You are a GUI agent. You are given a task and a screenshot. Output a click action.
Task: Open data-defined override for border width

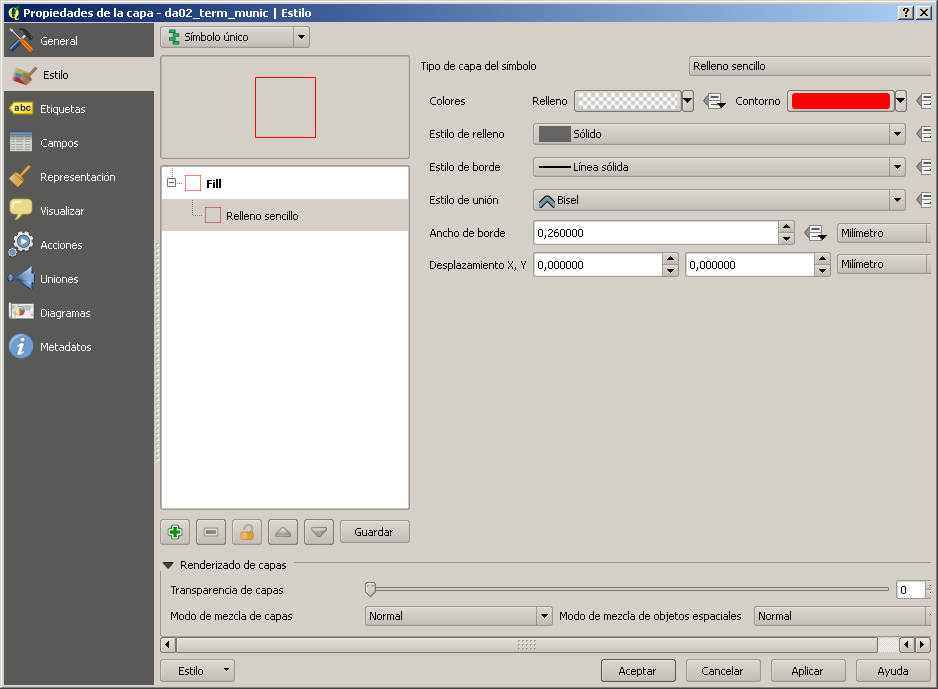pyautogui.click(x=815, y=233)
